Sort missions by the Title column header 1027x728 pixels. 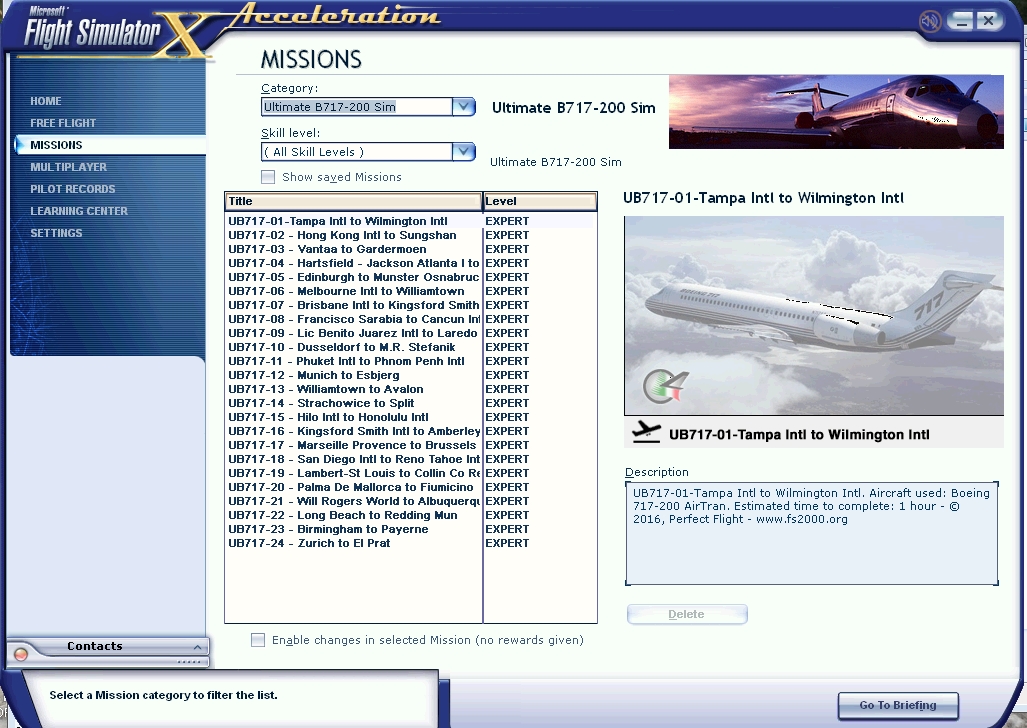[354, 201]
